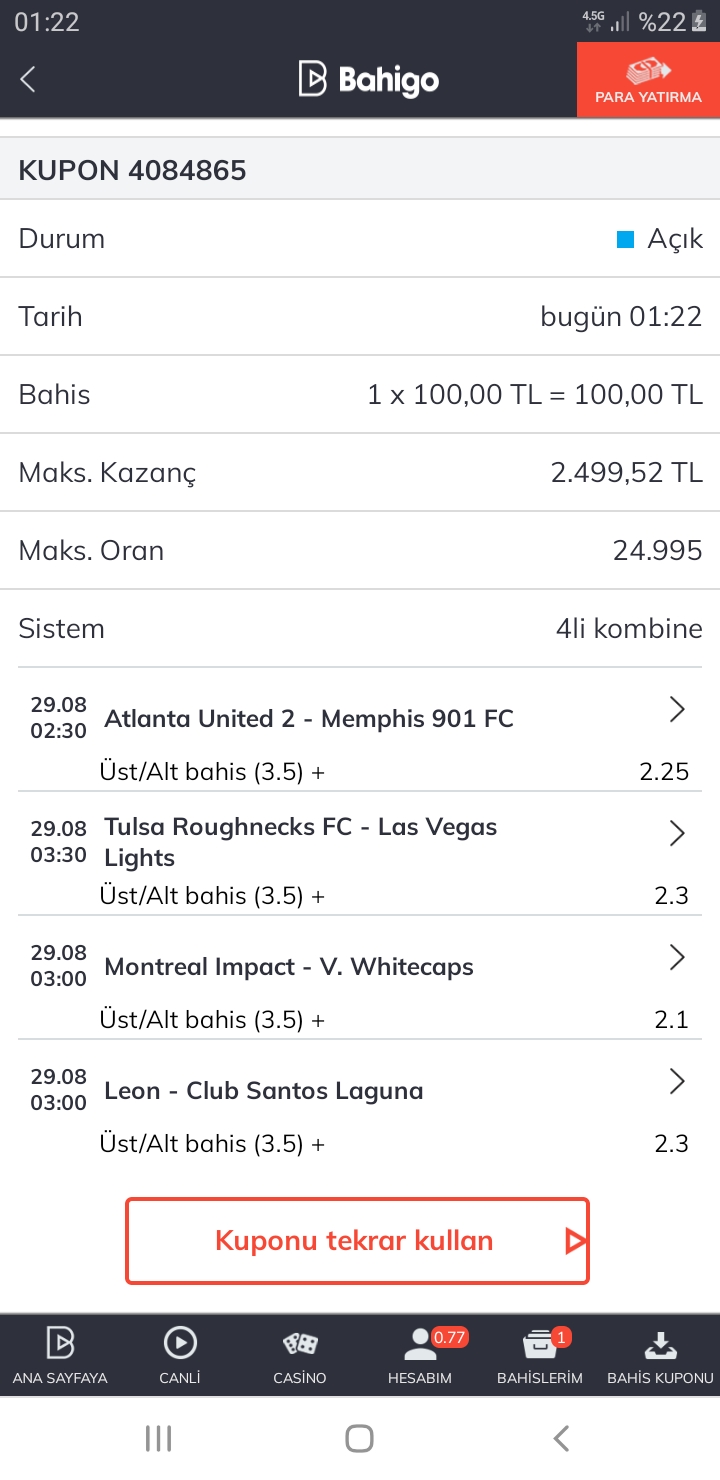Tap the Açık status indicator square
This screenshot has width=720, height=1480.
tap(626, 240)
